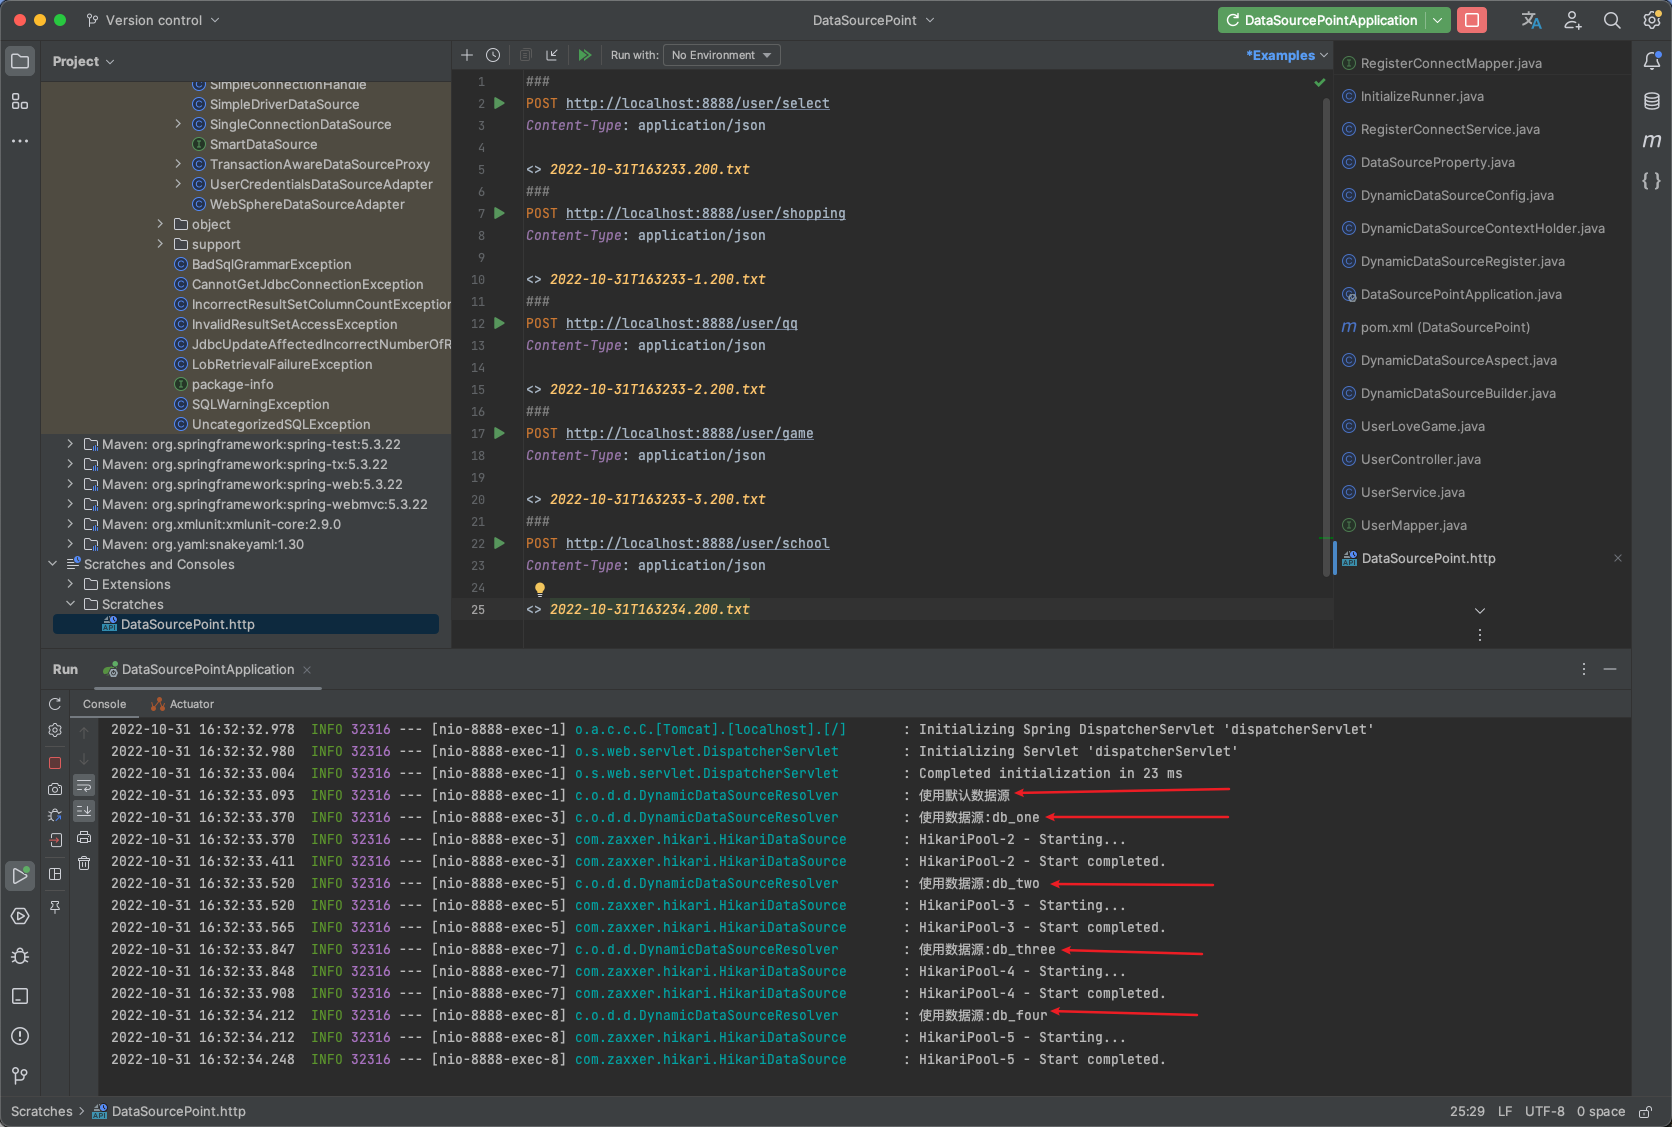
Task: Close the DataSourcePoint.http editor tab
Action: click(1618, 558)
